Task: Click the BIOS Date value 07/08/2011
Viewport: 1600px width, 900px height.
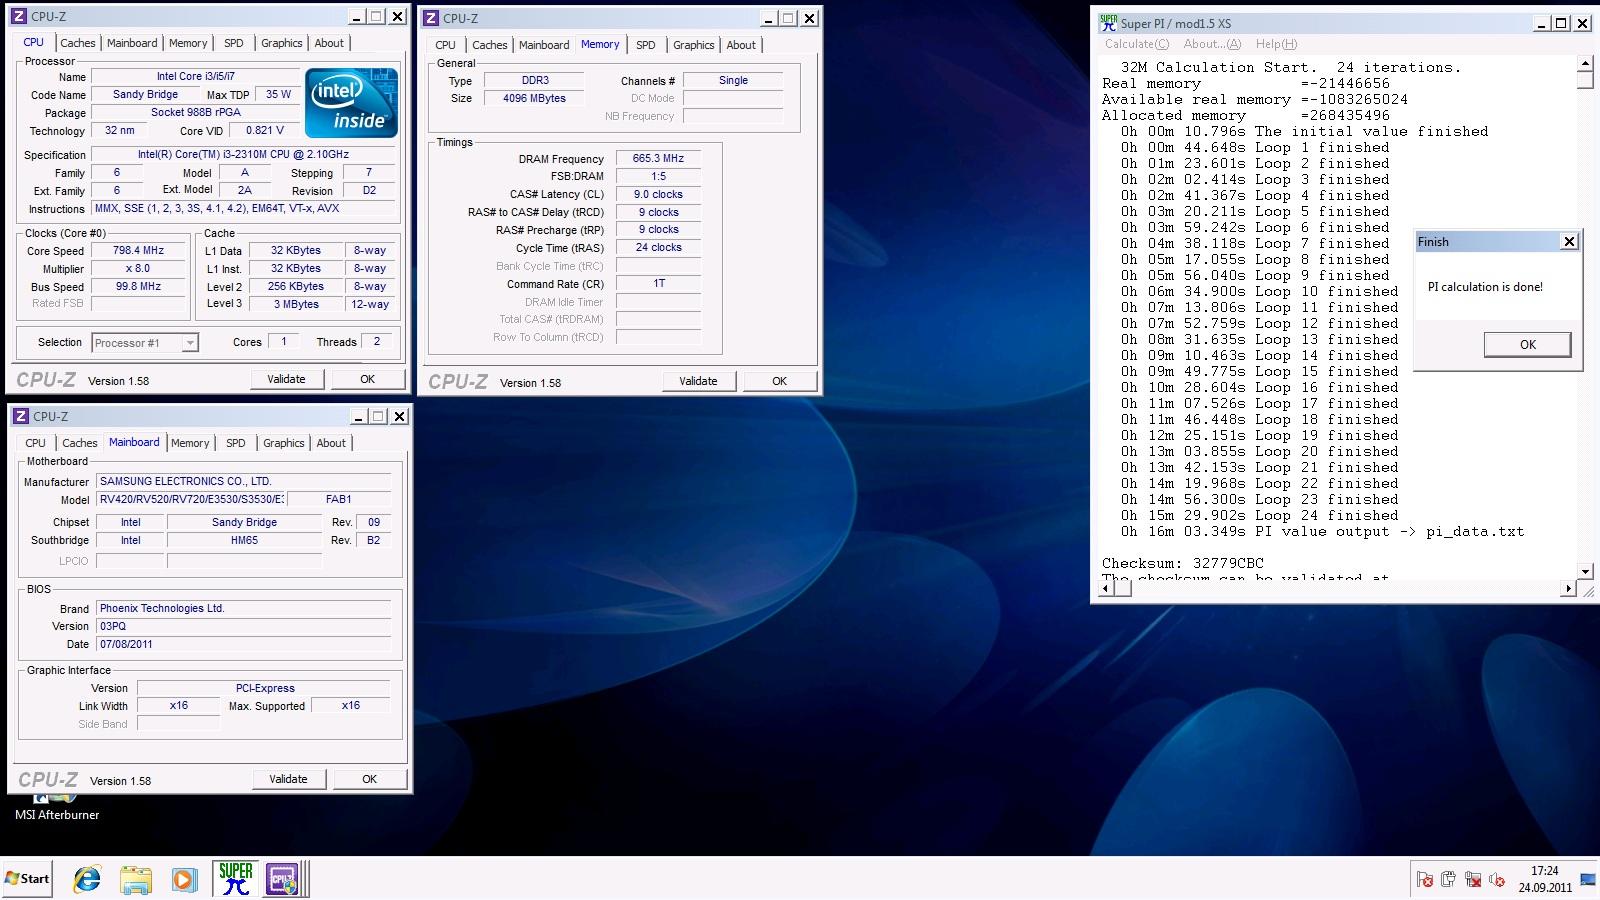Action: (x=243, y=644)
